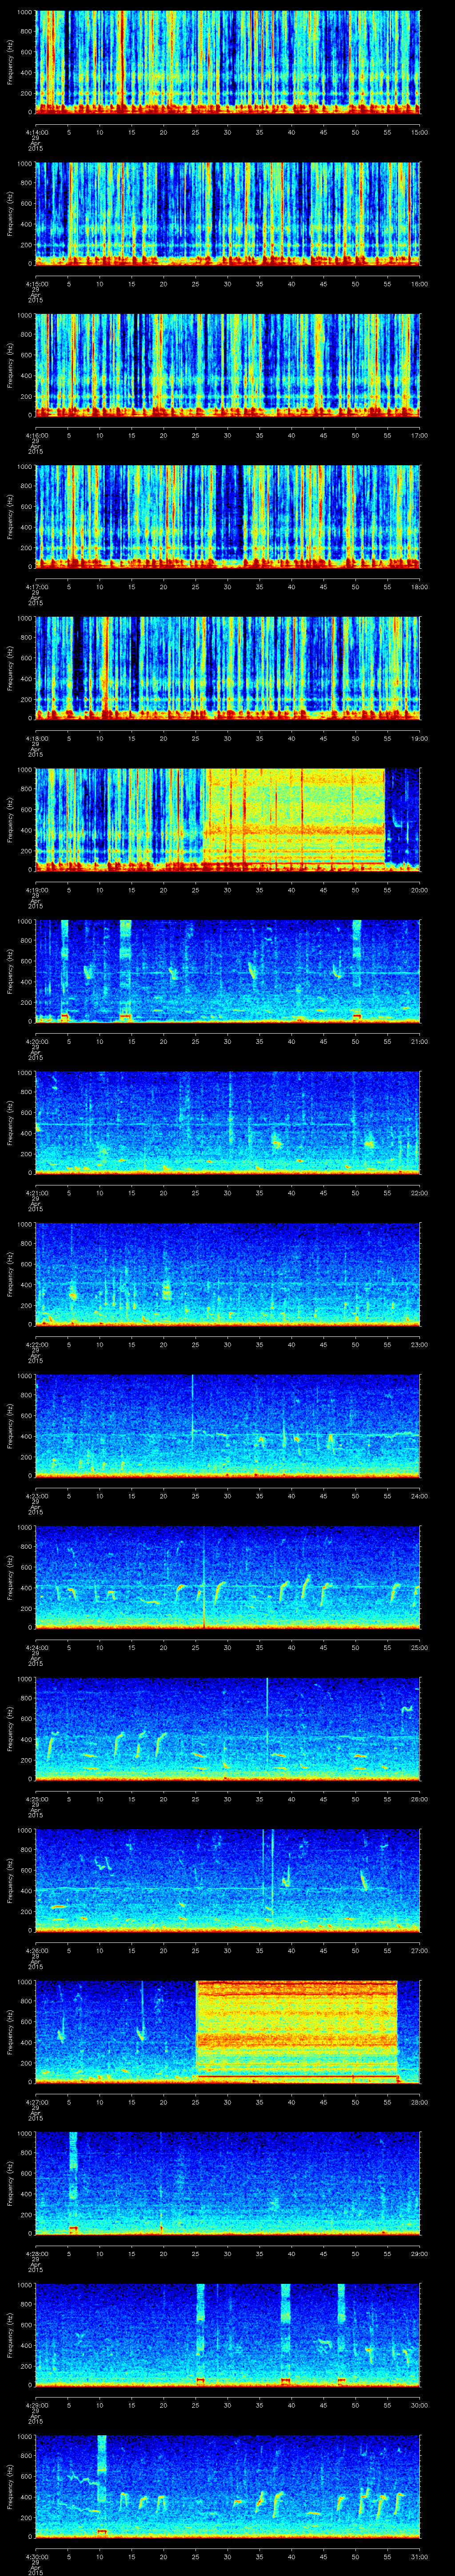The image size is (455, 2576).
Task: Select the "17:00" end time label
Action: [x=420, y=435]
